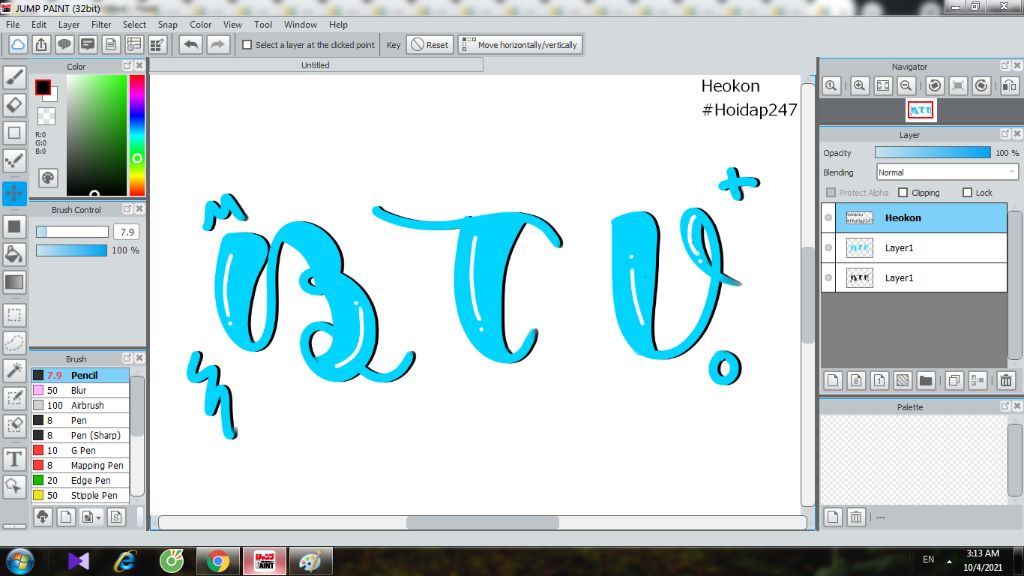Delete palette entry with trash icon
Image resolution: width=1024 pixels, height=576 pixels.
click(x=856, y=517)
